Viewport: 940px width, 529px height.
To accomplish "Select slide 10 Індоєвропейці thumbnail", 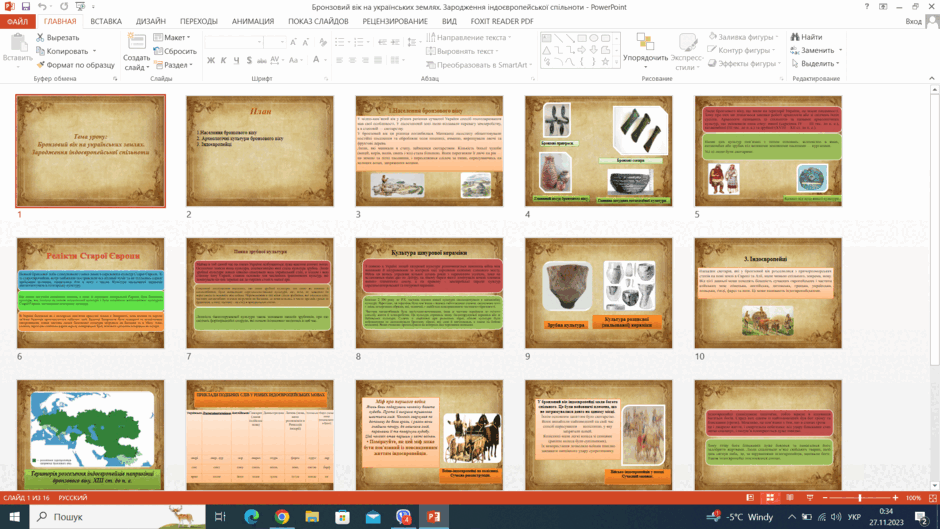I will pyautogui.click(x=768, y=293).
